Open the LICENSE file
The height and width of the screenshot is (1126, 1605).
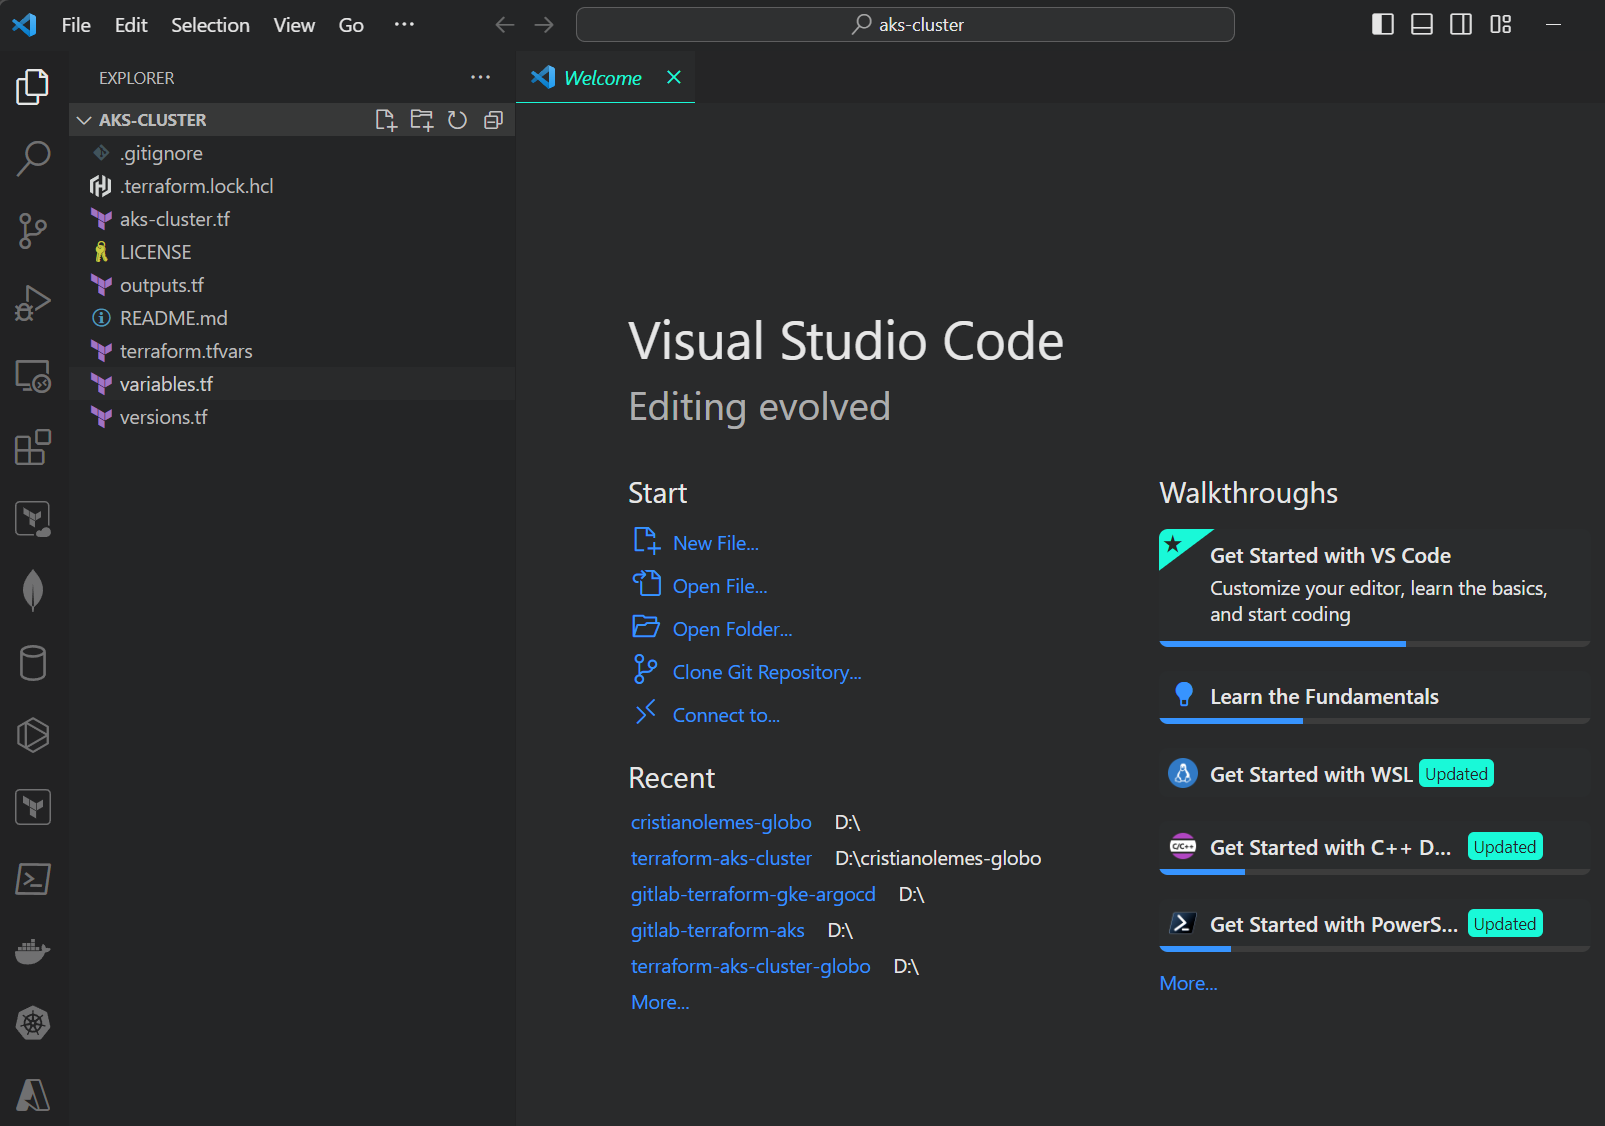pos(292,252)
